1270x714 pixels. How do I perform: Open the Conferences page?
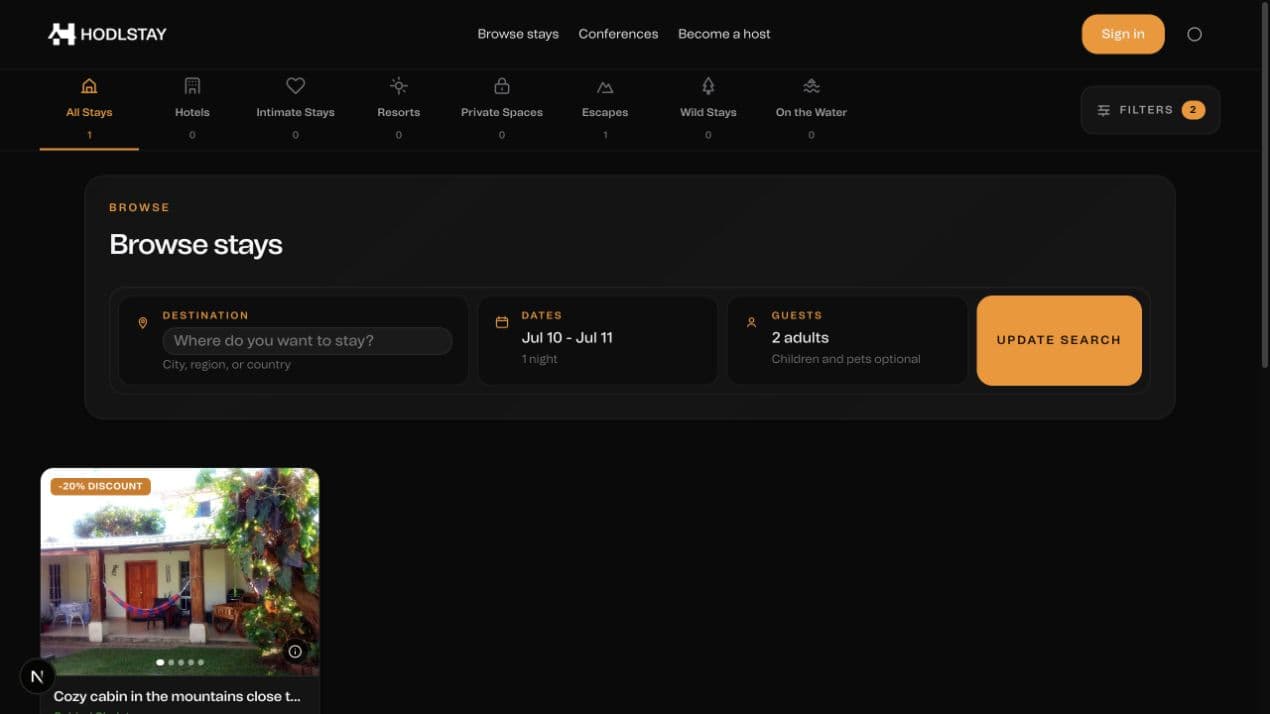pyautogui.click(x=618, y=34)
